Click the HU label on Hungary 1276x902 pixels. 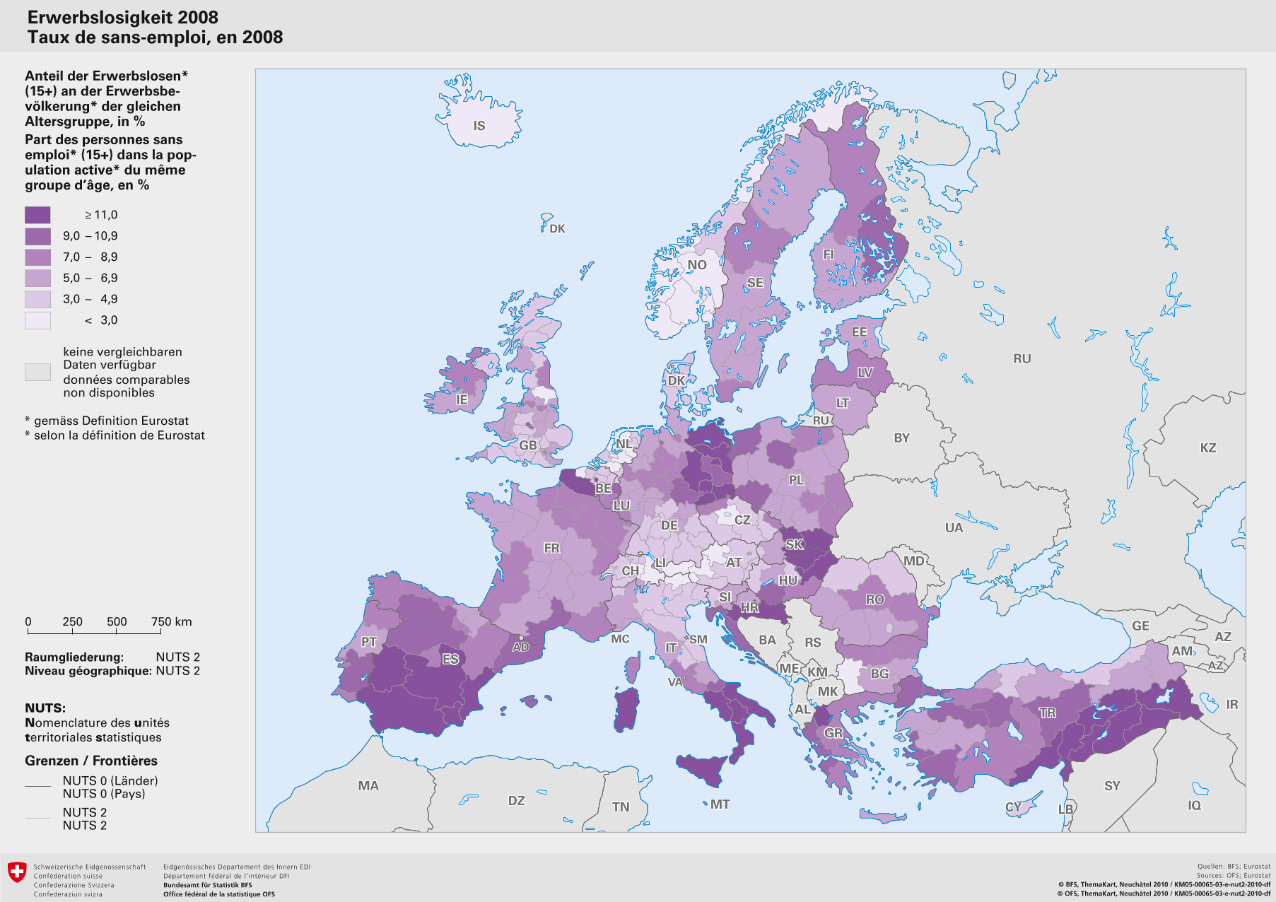click(x=788, y=580)
